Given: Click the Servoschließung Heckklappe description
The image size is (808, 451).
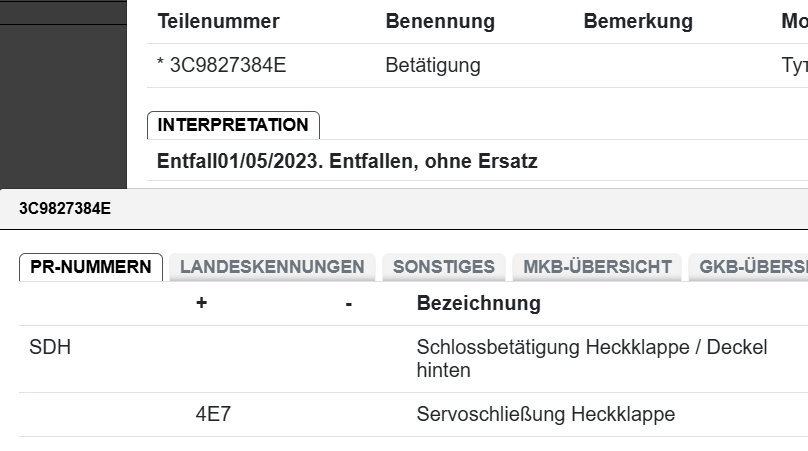Looking at the screenshot, I should (x=545, y=414).
